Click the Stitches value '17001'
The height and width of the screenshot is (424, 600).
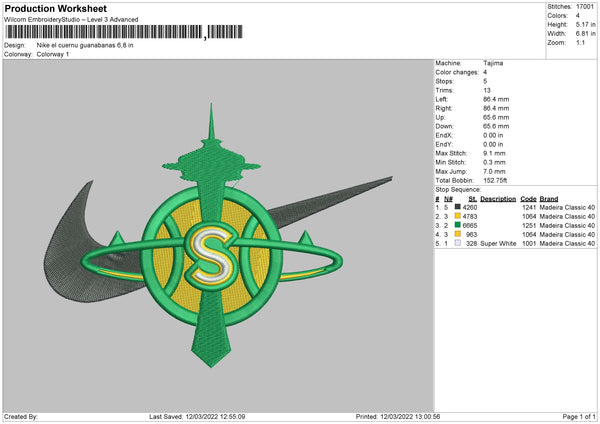click(x=585, y=7)
